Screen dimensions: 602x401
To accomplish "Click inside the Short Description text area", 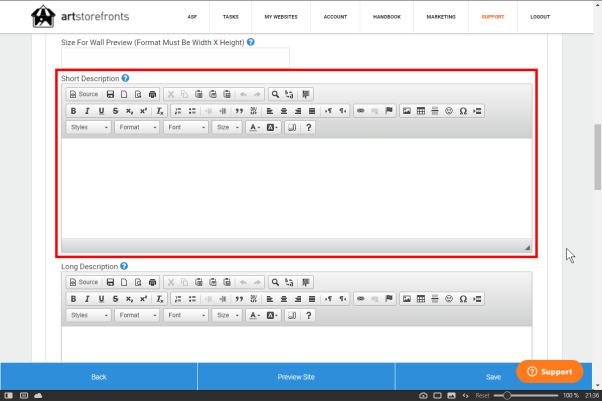I will tap(296, 187).
